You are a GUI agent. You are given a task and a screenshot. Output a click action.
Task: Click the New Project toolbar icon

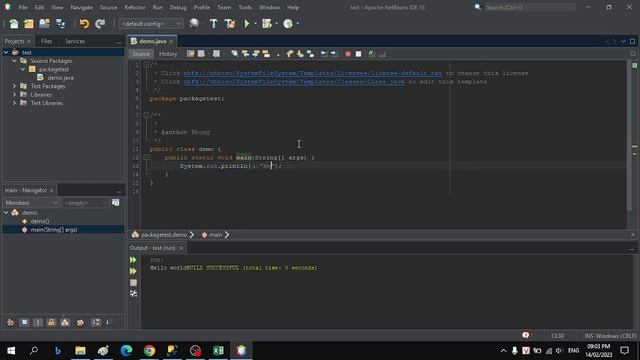(x=29, y=24)
